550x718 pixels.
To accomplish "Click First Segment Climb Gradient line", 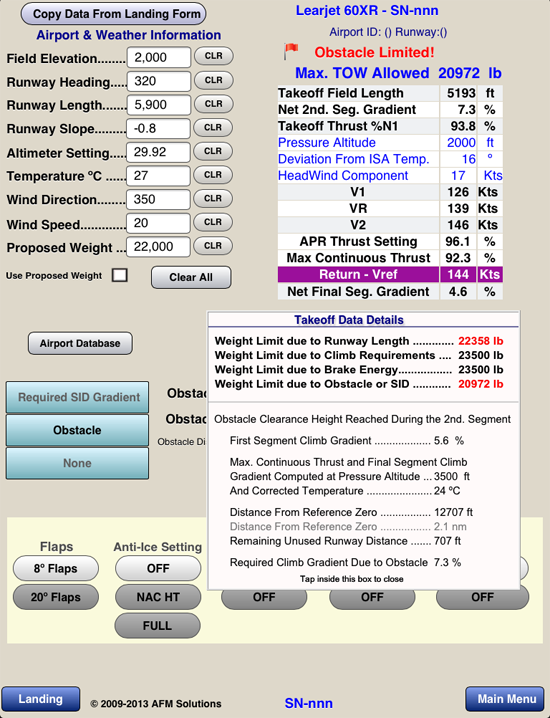I will [347, 441].
